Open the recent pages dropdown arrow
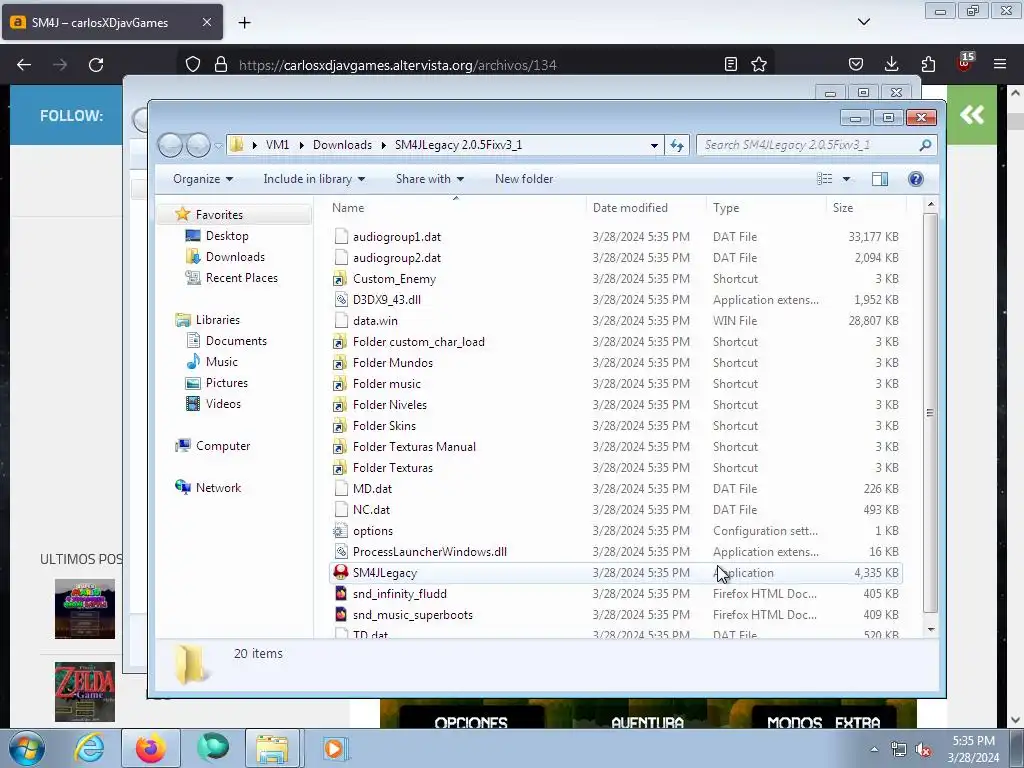The image size is (1024, 768). pyautogui.click(x=218, y=145)
